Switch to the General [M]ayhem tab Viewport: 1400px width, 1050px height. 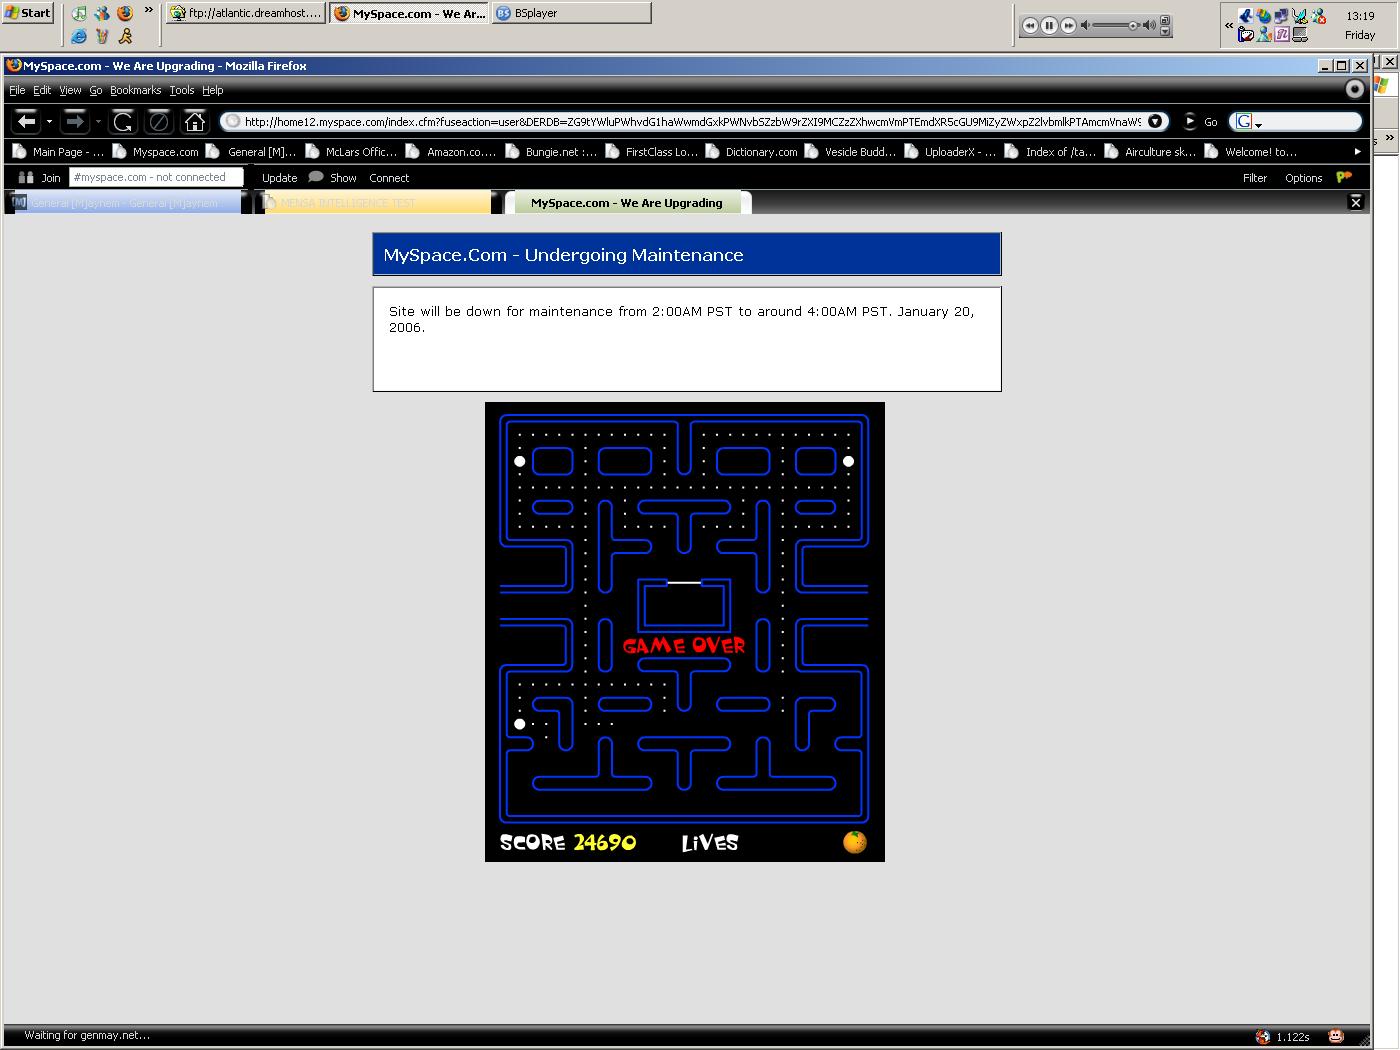click(124, 203)
